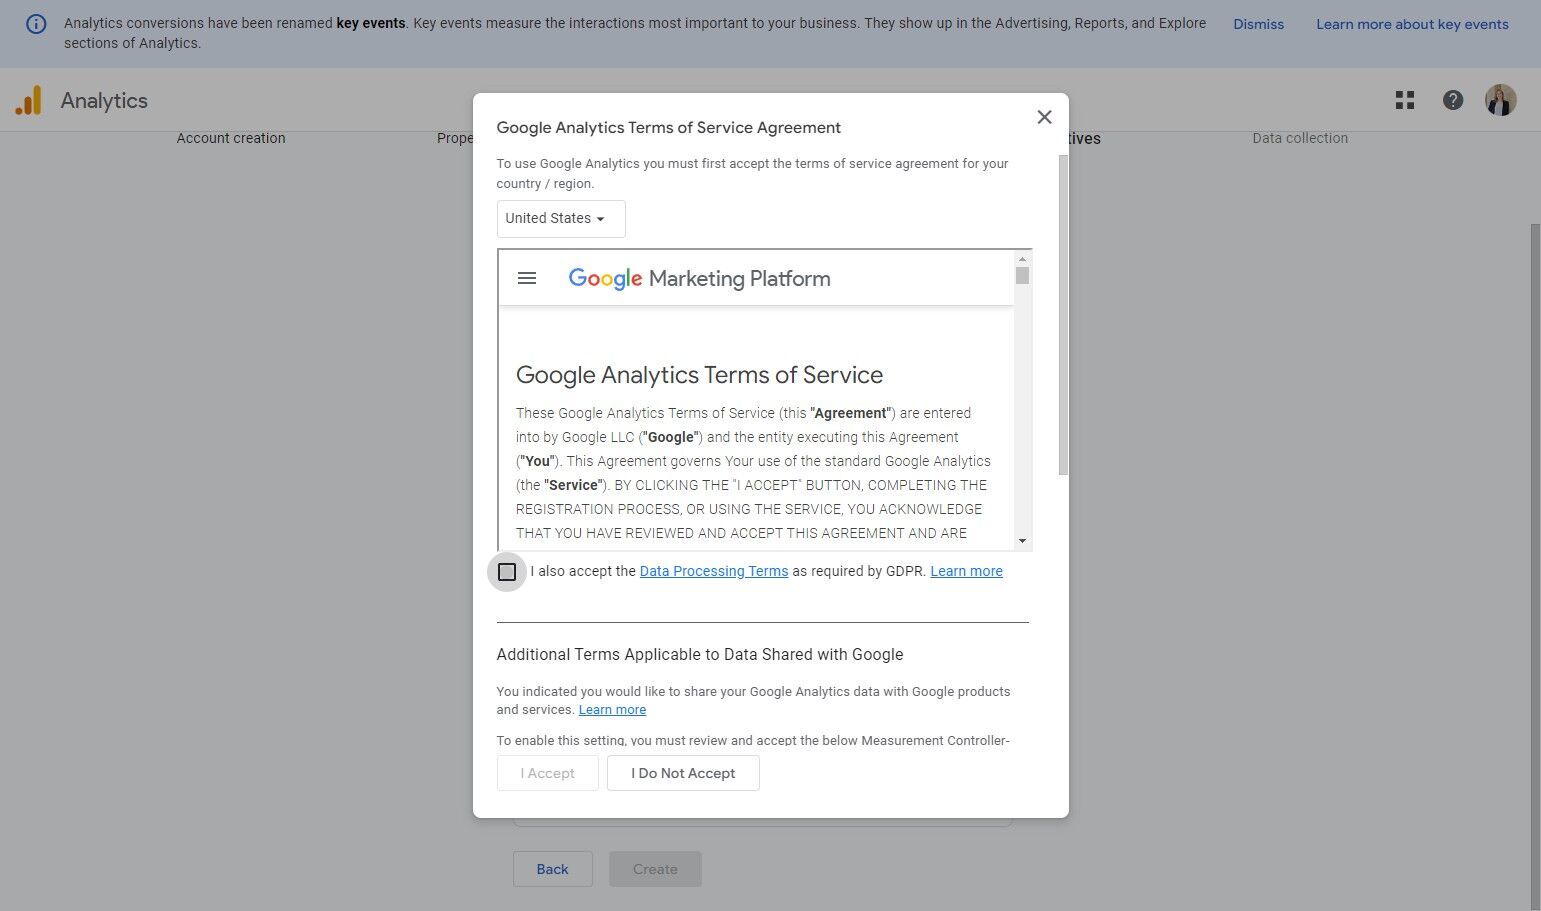Click the terms frame scroll up arrow
Viewport: 1541px width, 911px height.
pos(1022,258)
